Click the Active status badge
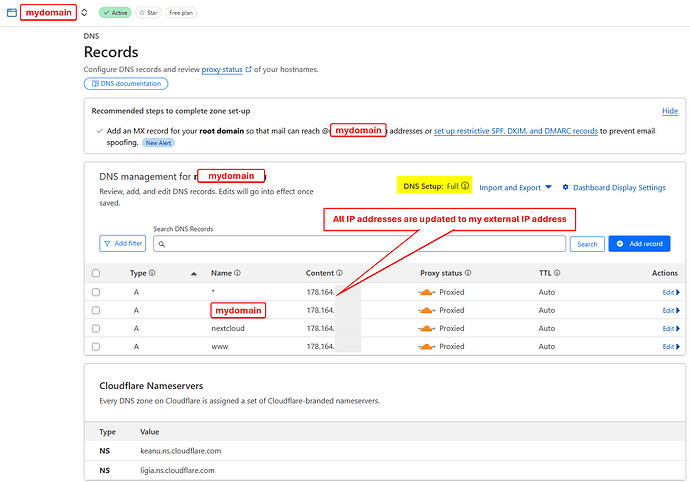Screen dimensions: 690x482 (x=115, y=13)
